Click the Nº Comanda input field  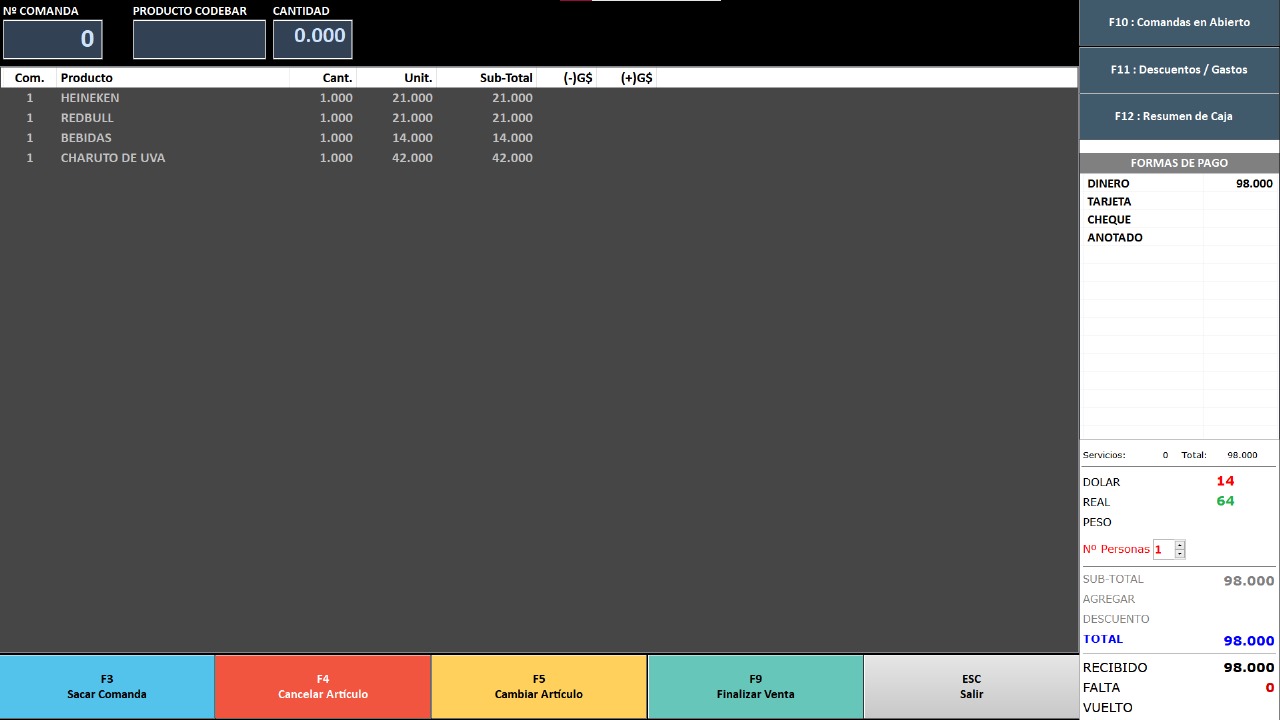[53, 39]
